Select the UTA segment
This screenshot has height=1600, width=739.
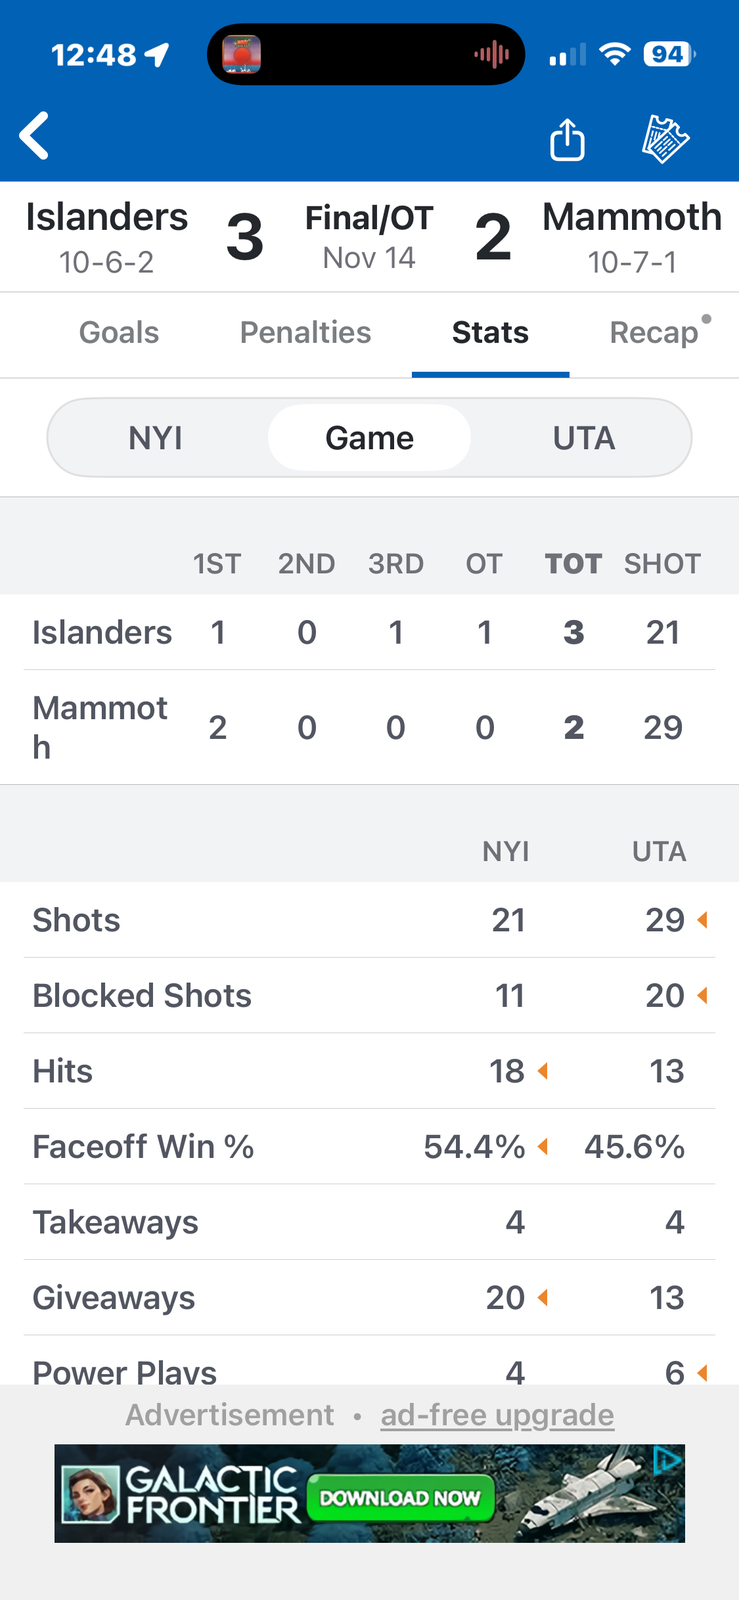click(x=583, y=438)
